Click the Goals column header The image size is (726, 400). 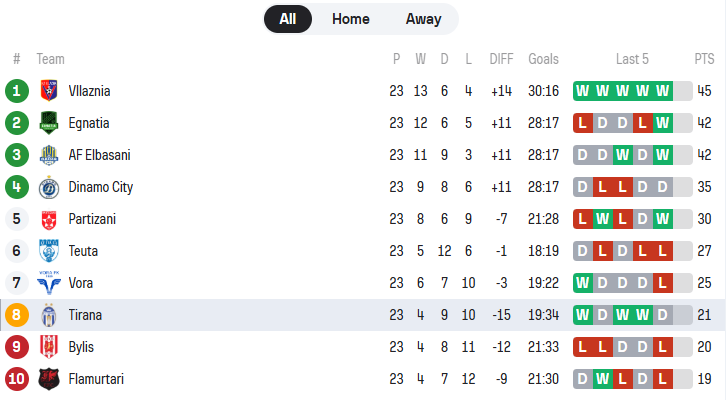click(543, 59)
